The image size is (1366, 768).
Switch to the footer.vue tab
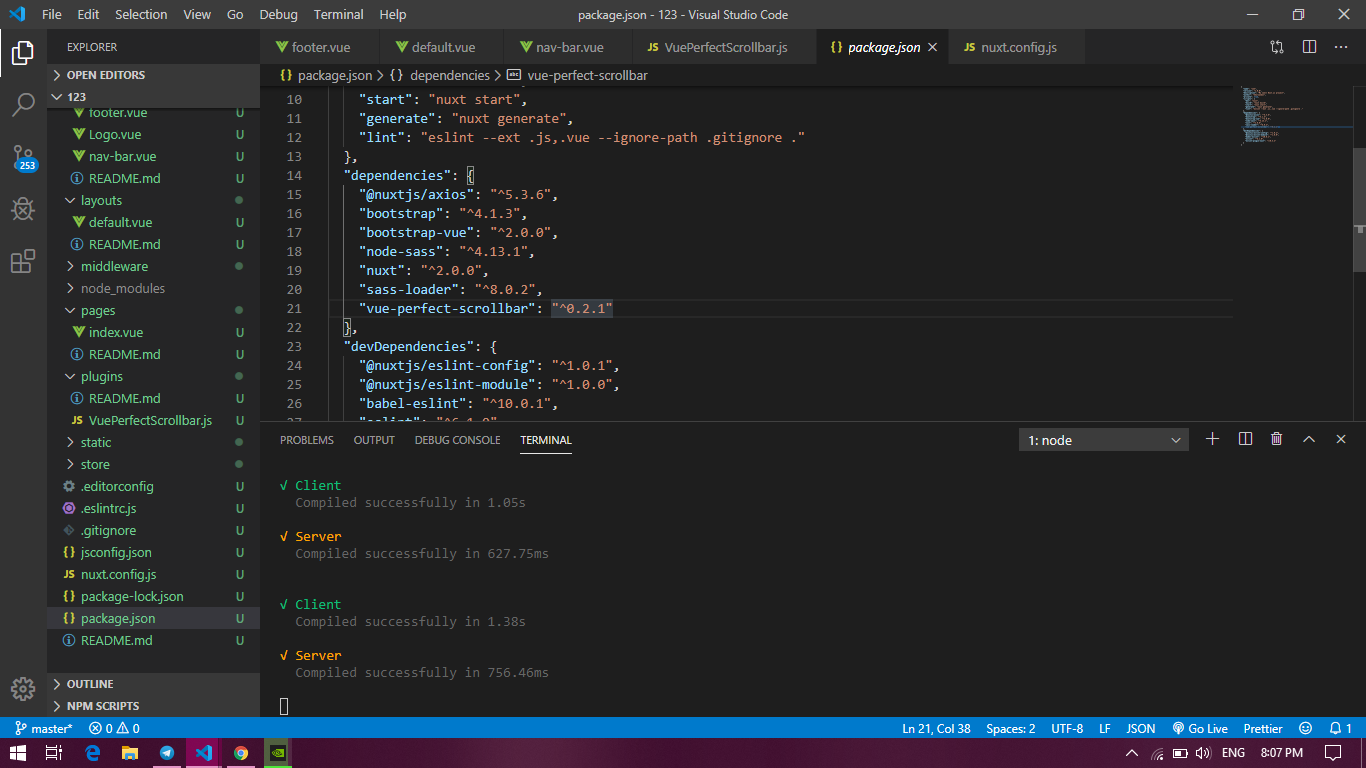[320, 47]
